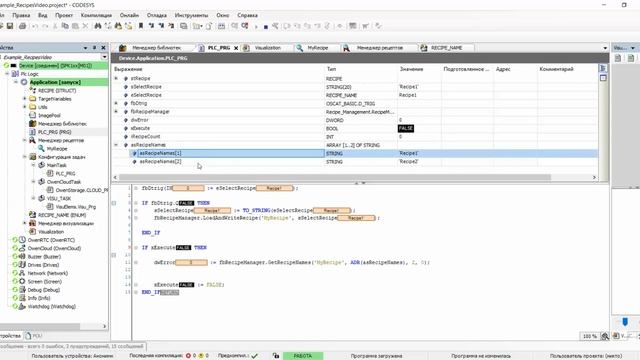Click the Paste toolbar icon
Viewport: 640px width, 360px height.
point(75,26)
